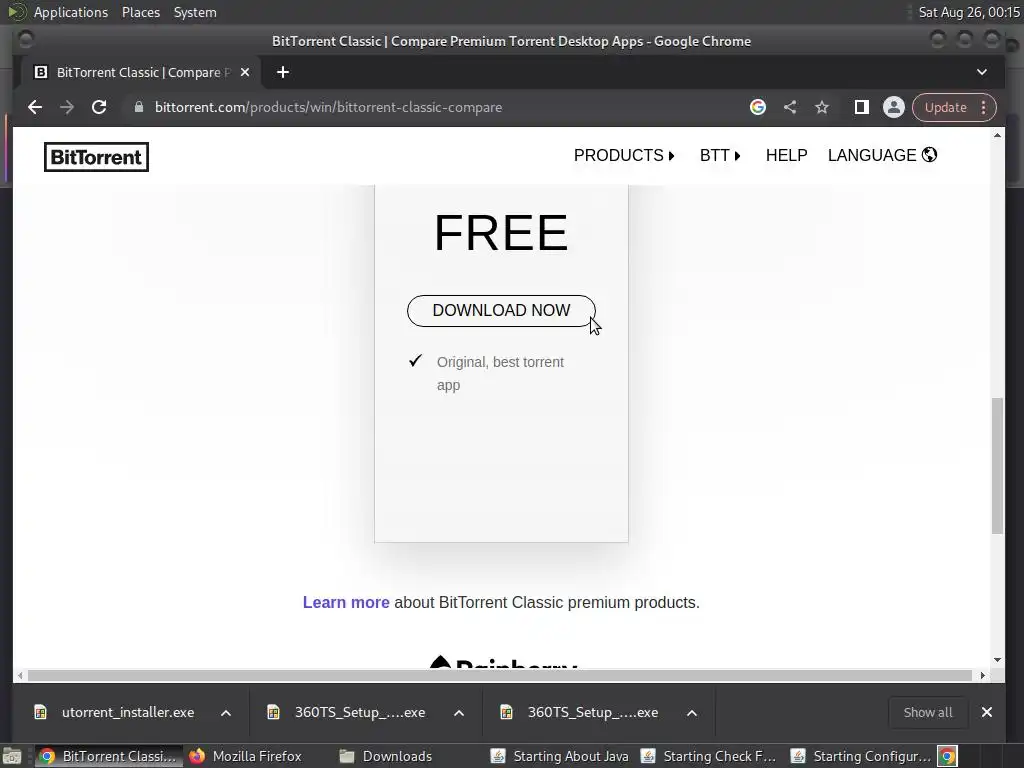This screenshot has height=768, width=1024.
Task: Click the clock showing Sat Aug 26
Action: tap(969, 12)
